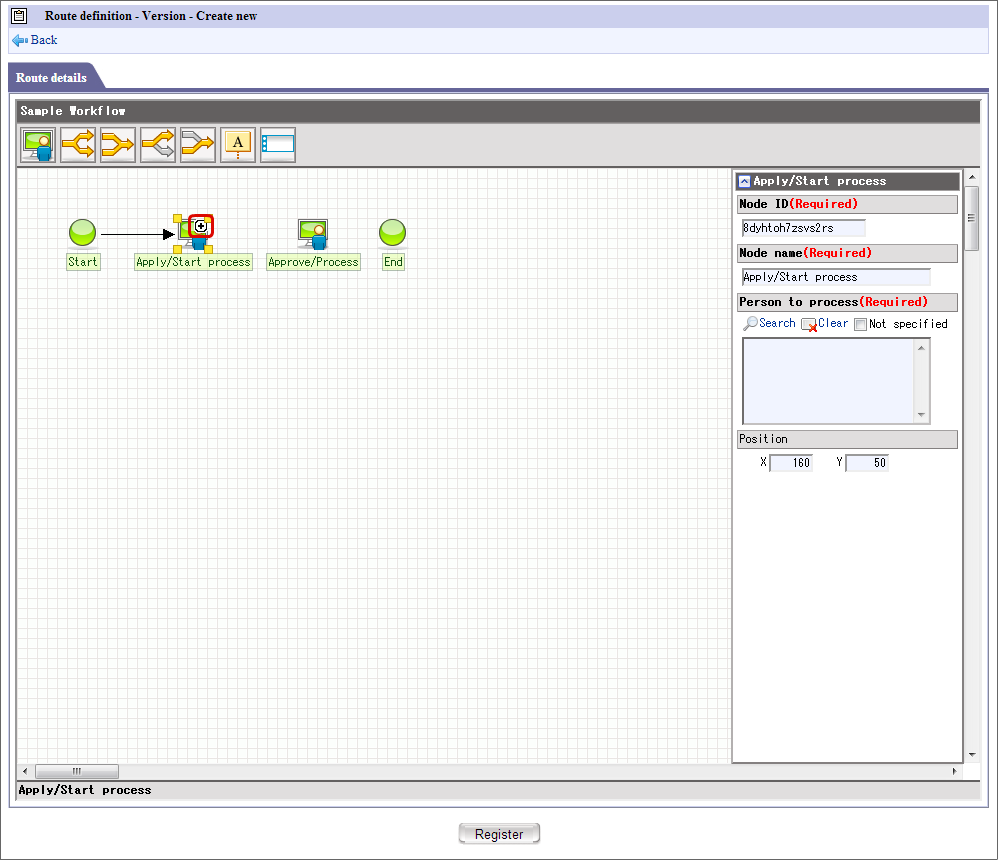
Task: Select the orange split branch tool
Action: tap(78, 145)
